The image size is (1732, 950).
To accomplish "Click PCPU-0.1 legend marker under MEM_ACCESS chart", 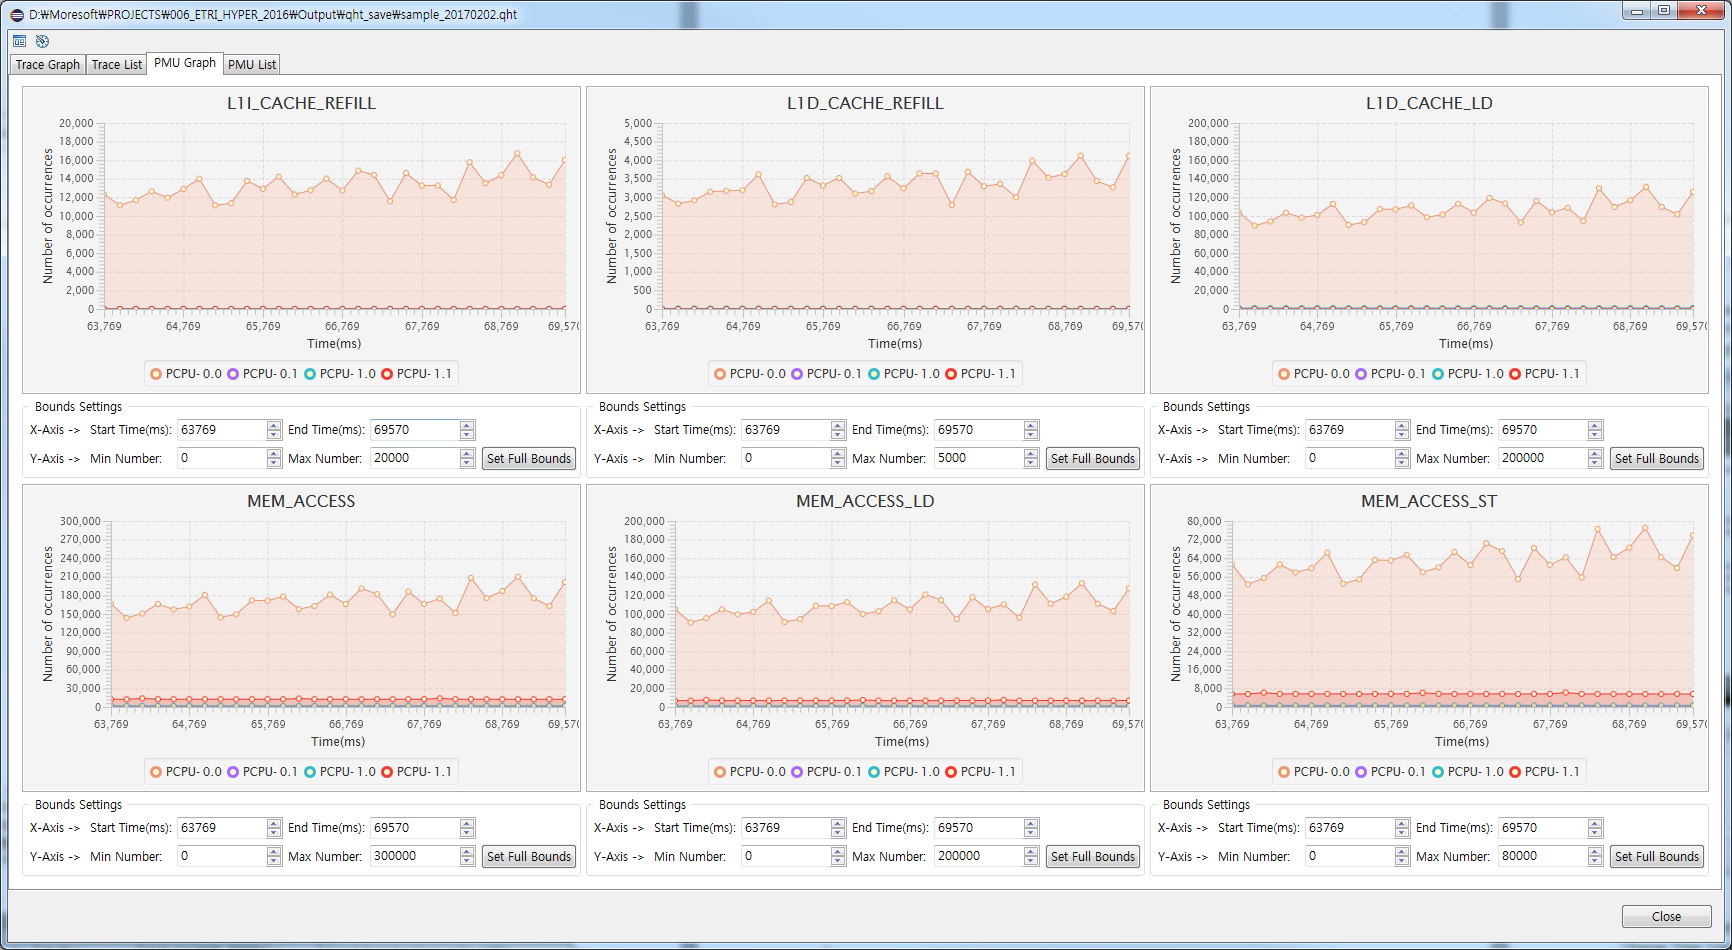I will (233, 772).
